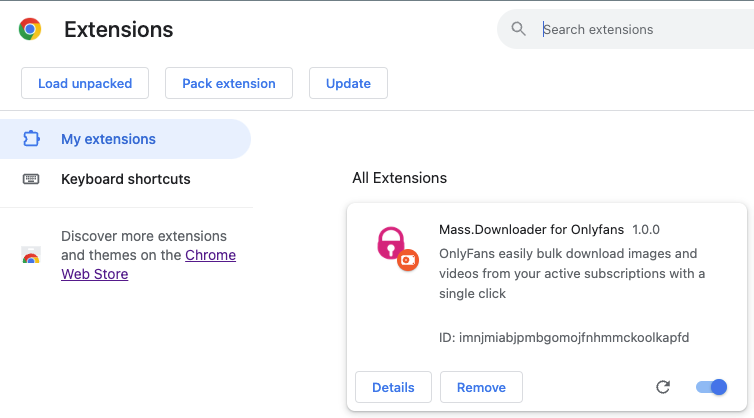Click the Chrome Web Store icon
The image size is (754, 418).
click(31, 255)
